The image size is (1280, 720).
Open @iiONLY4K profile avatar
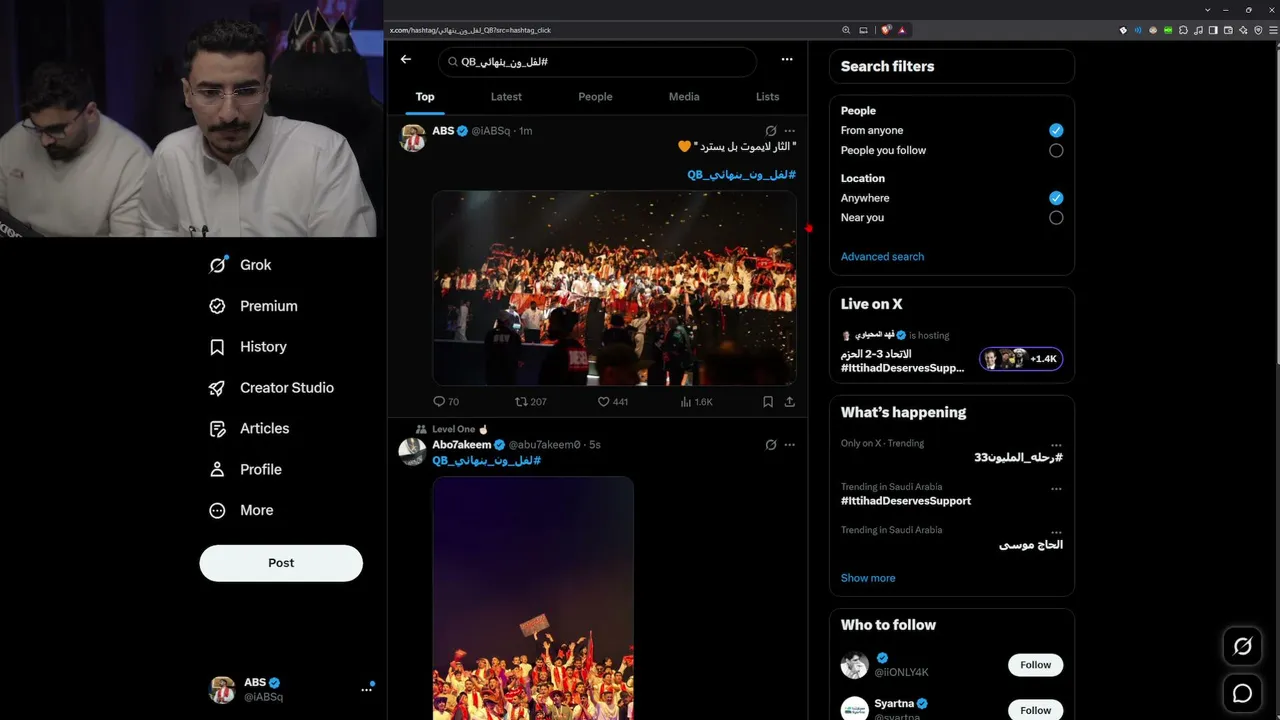(855, 665)
